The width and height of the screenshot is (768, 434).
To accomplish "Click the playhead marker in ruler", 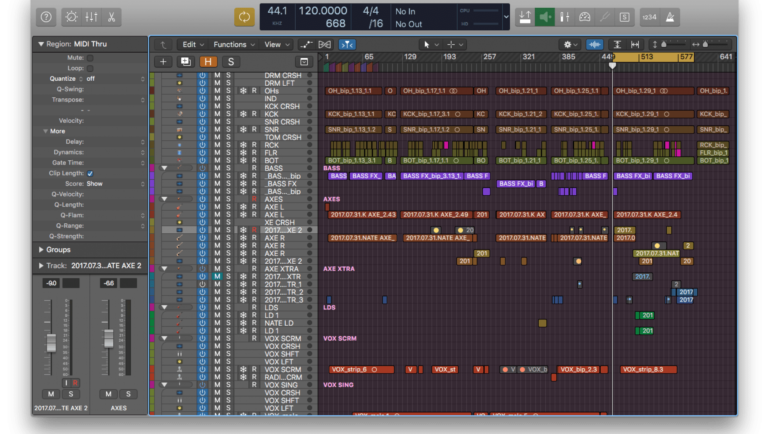I will (612, 65).
